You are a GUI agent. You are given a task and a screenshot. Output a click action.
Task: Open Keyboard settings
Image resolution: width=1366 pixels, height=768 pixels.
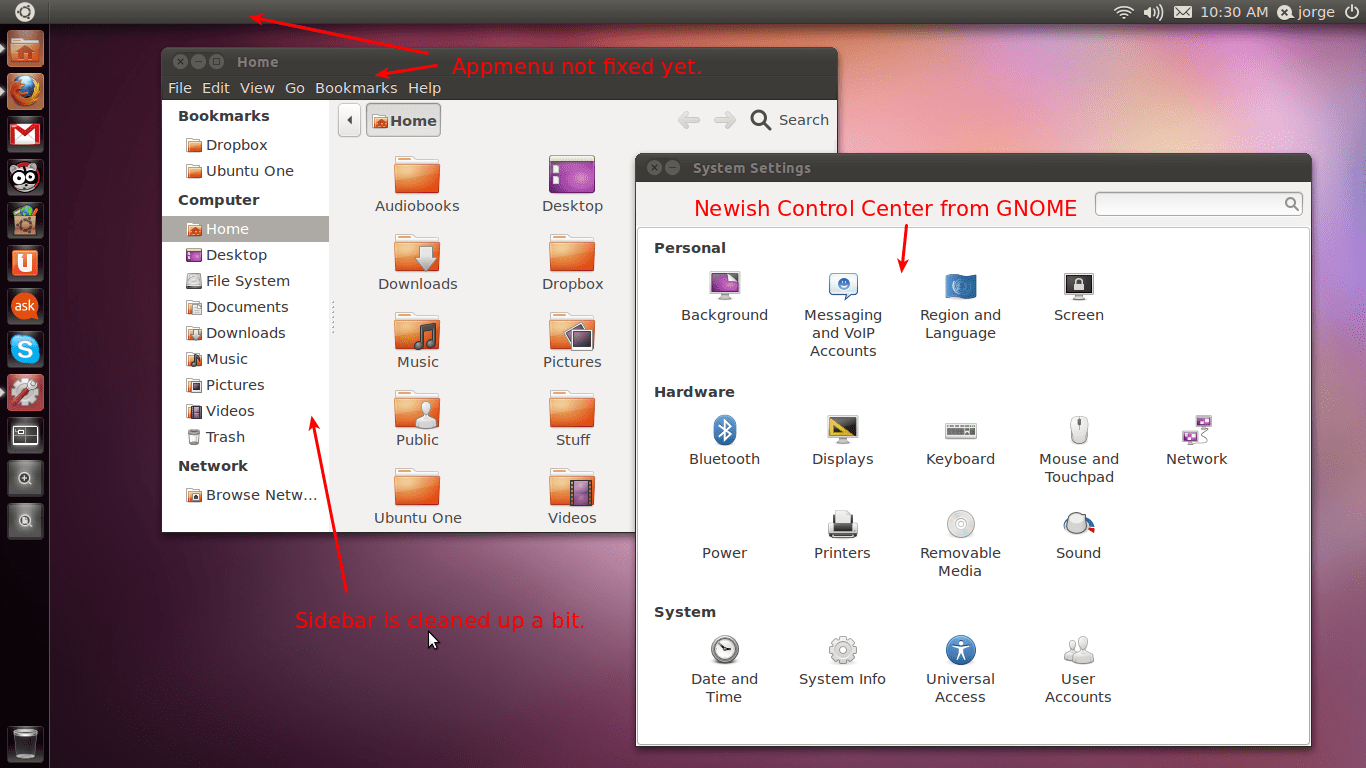tap(960, 441)
